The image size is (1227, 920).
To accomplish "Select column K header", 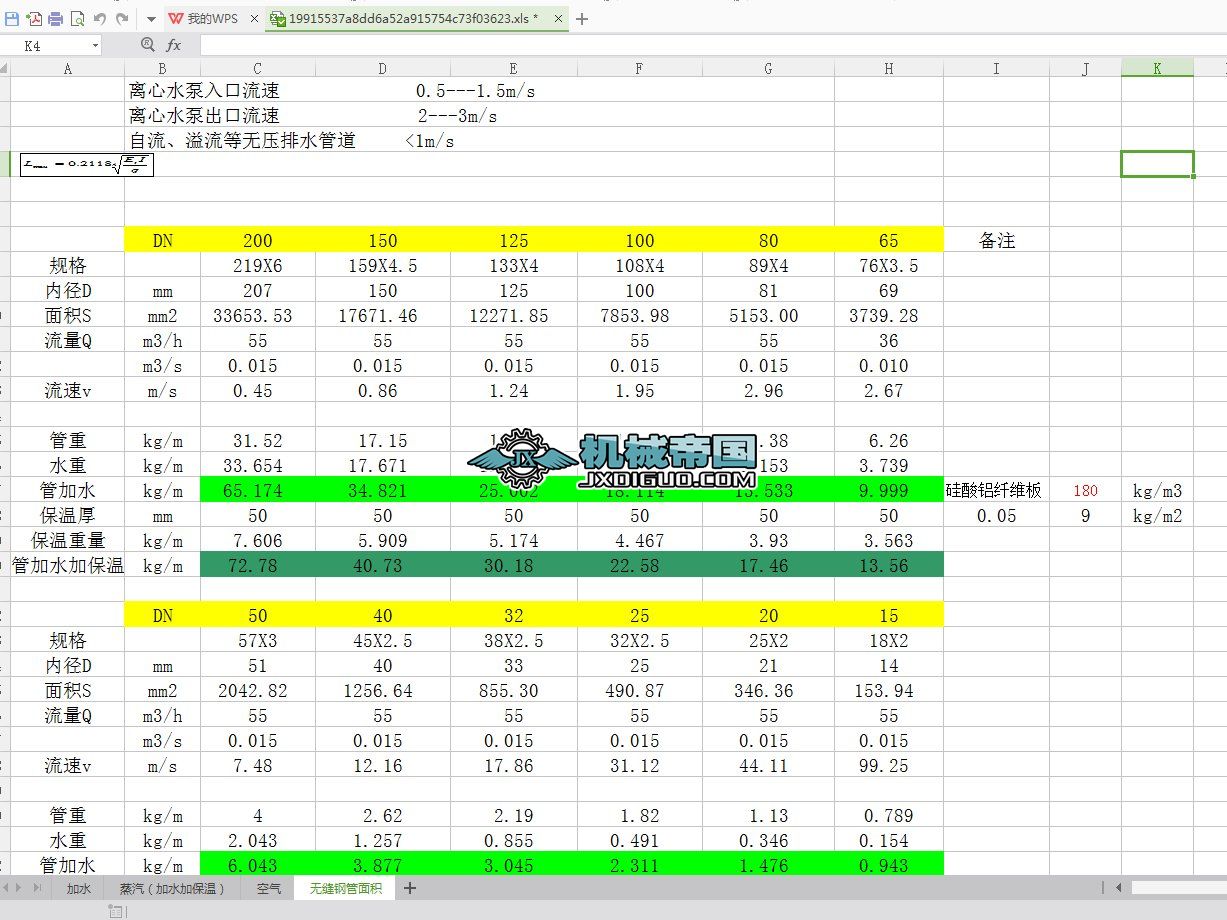I will pos(1157,68).
